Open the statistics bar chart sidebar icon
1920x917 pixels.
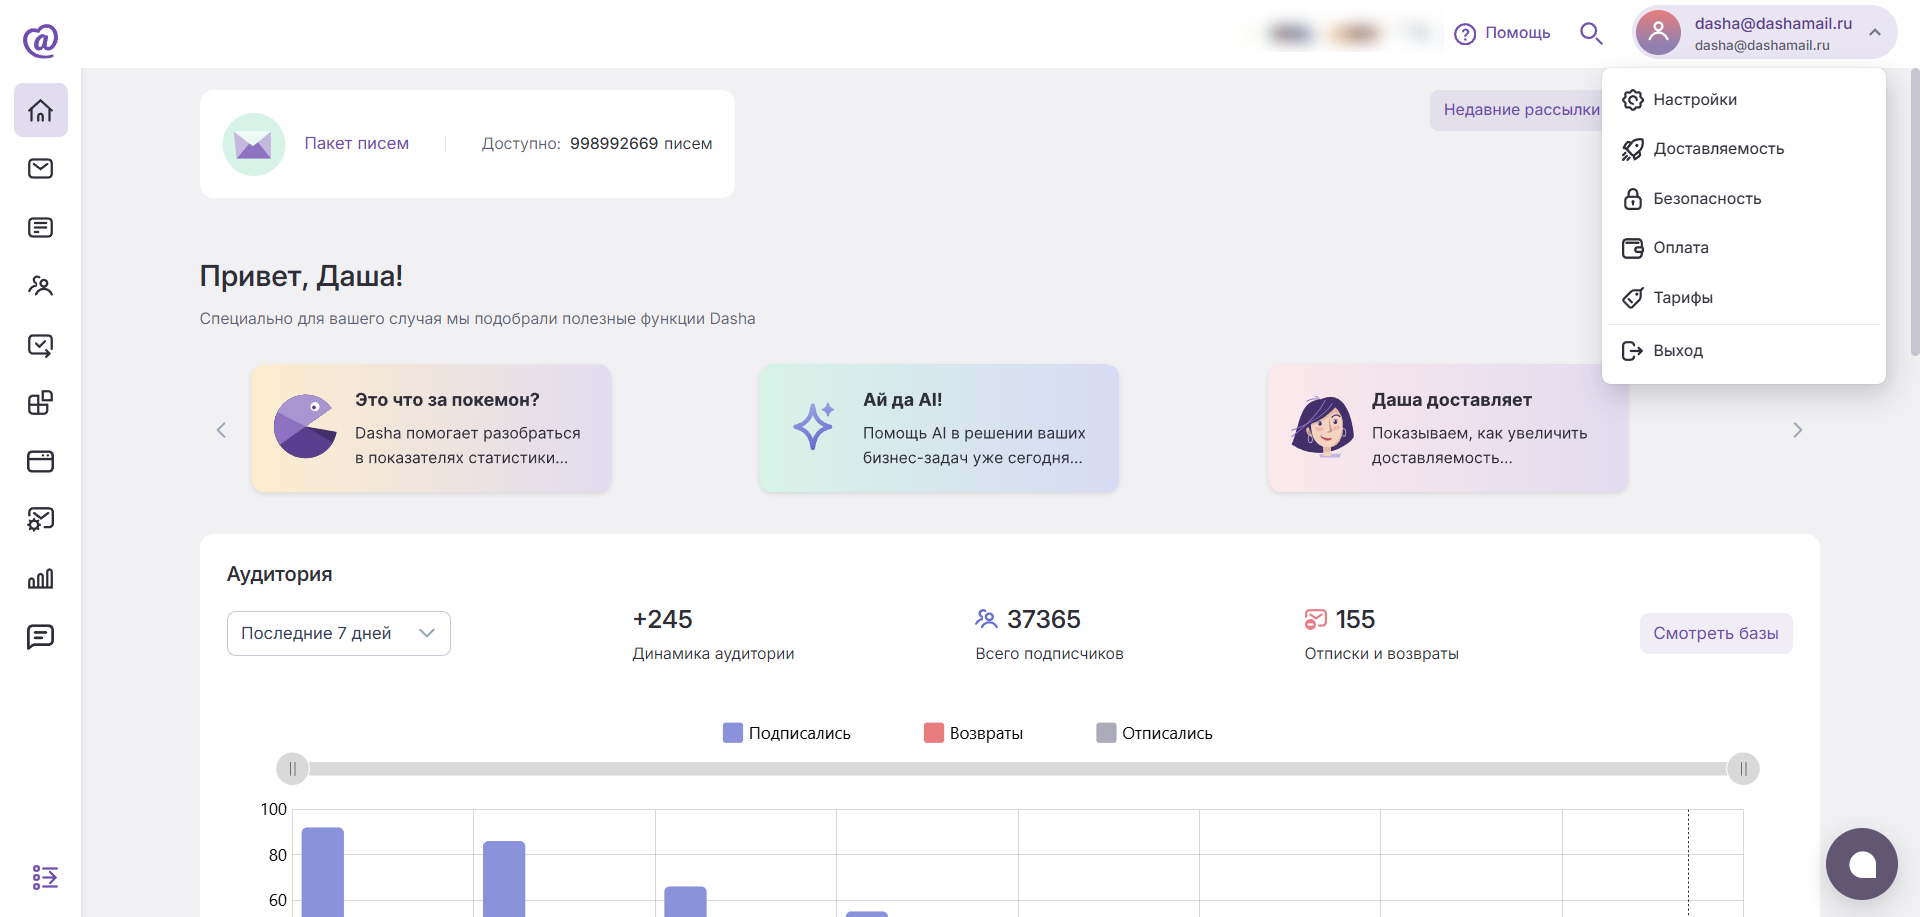tap(41, 578)
